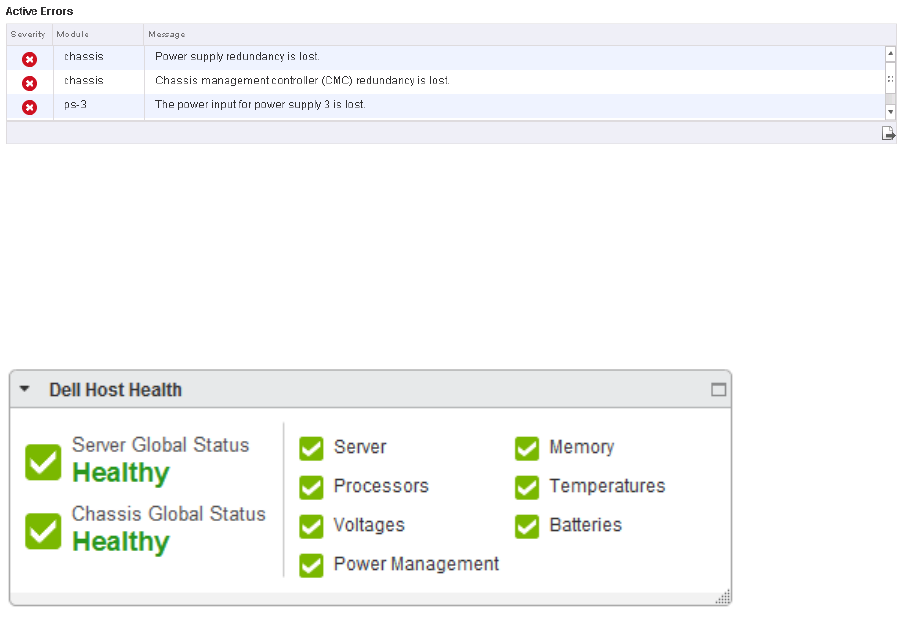Collapse the Dell Host Health panel
This screenshot has width=903, height=629.
(24, 389)
